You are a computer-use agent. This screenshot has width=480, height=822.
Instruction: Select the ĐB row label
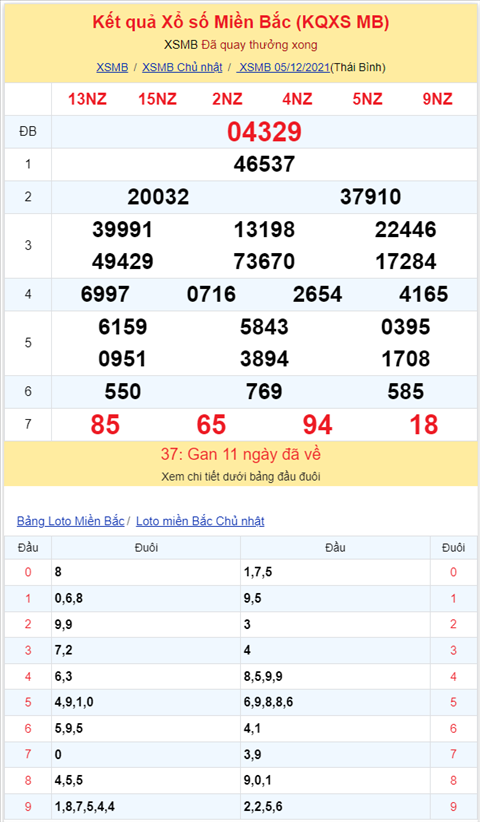(x=28, y=132)
